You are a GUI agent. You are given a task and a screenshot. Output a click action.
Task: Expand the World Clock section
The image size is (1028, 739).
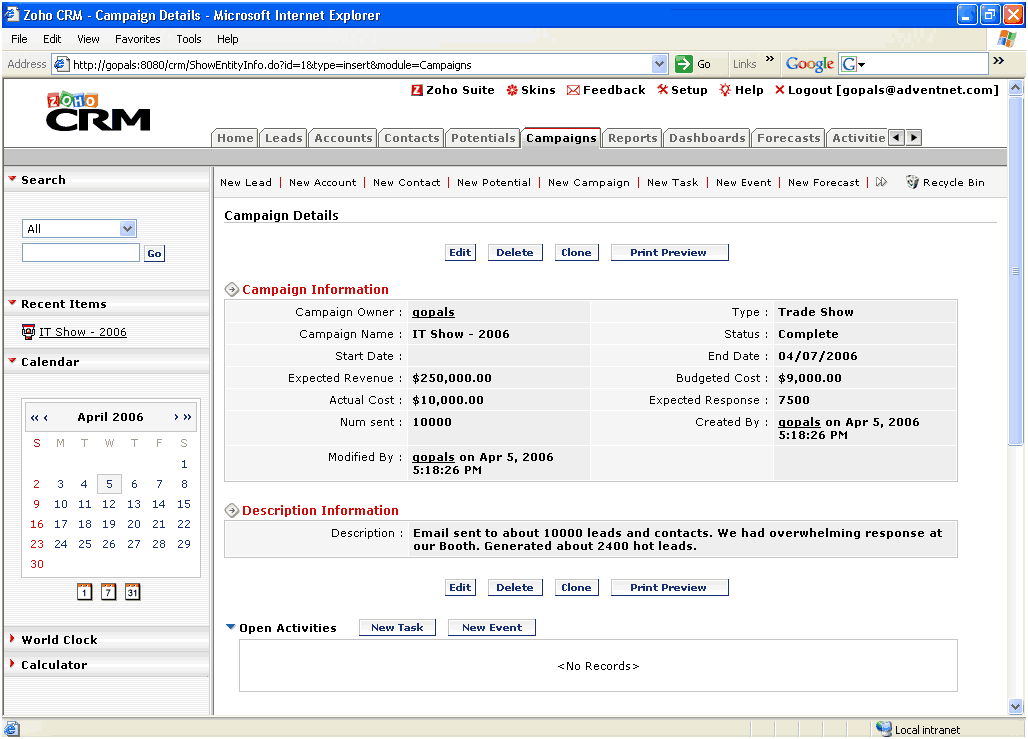click(12, 638)
